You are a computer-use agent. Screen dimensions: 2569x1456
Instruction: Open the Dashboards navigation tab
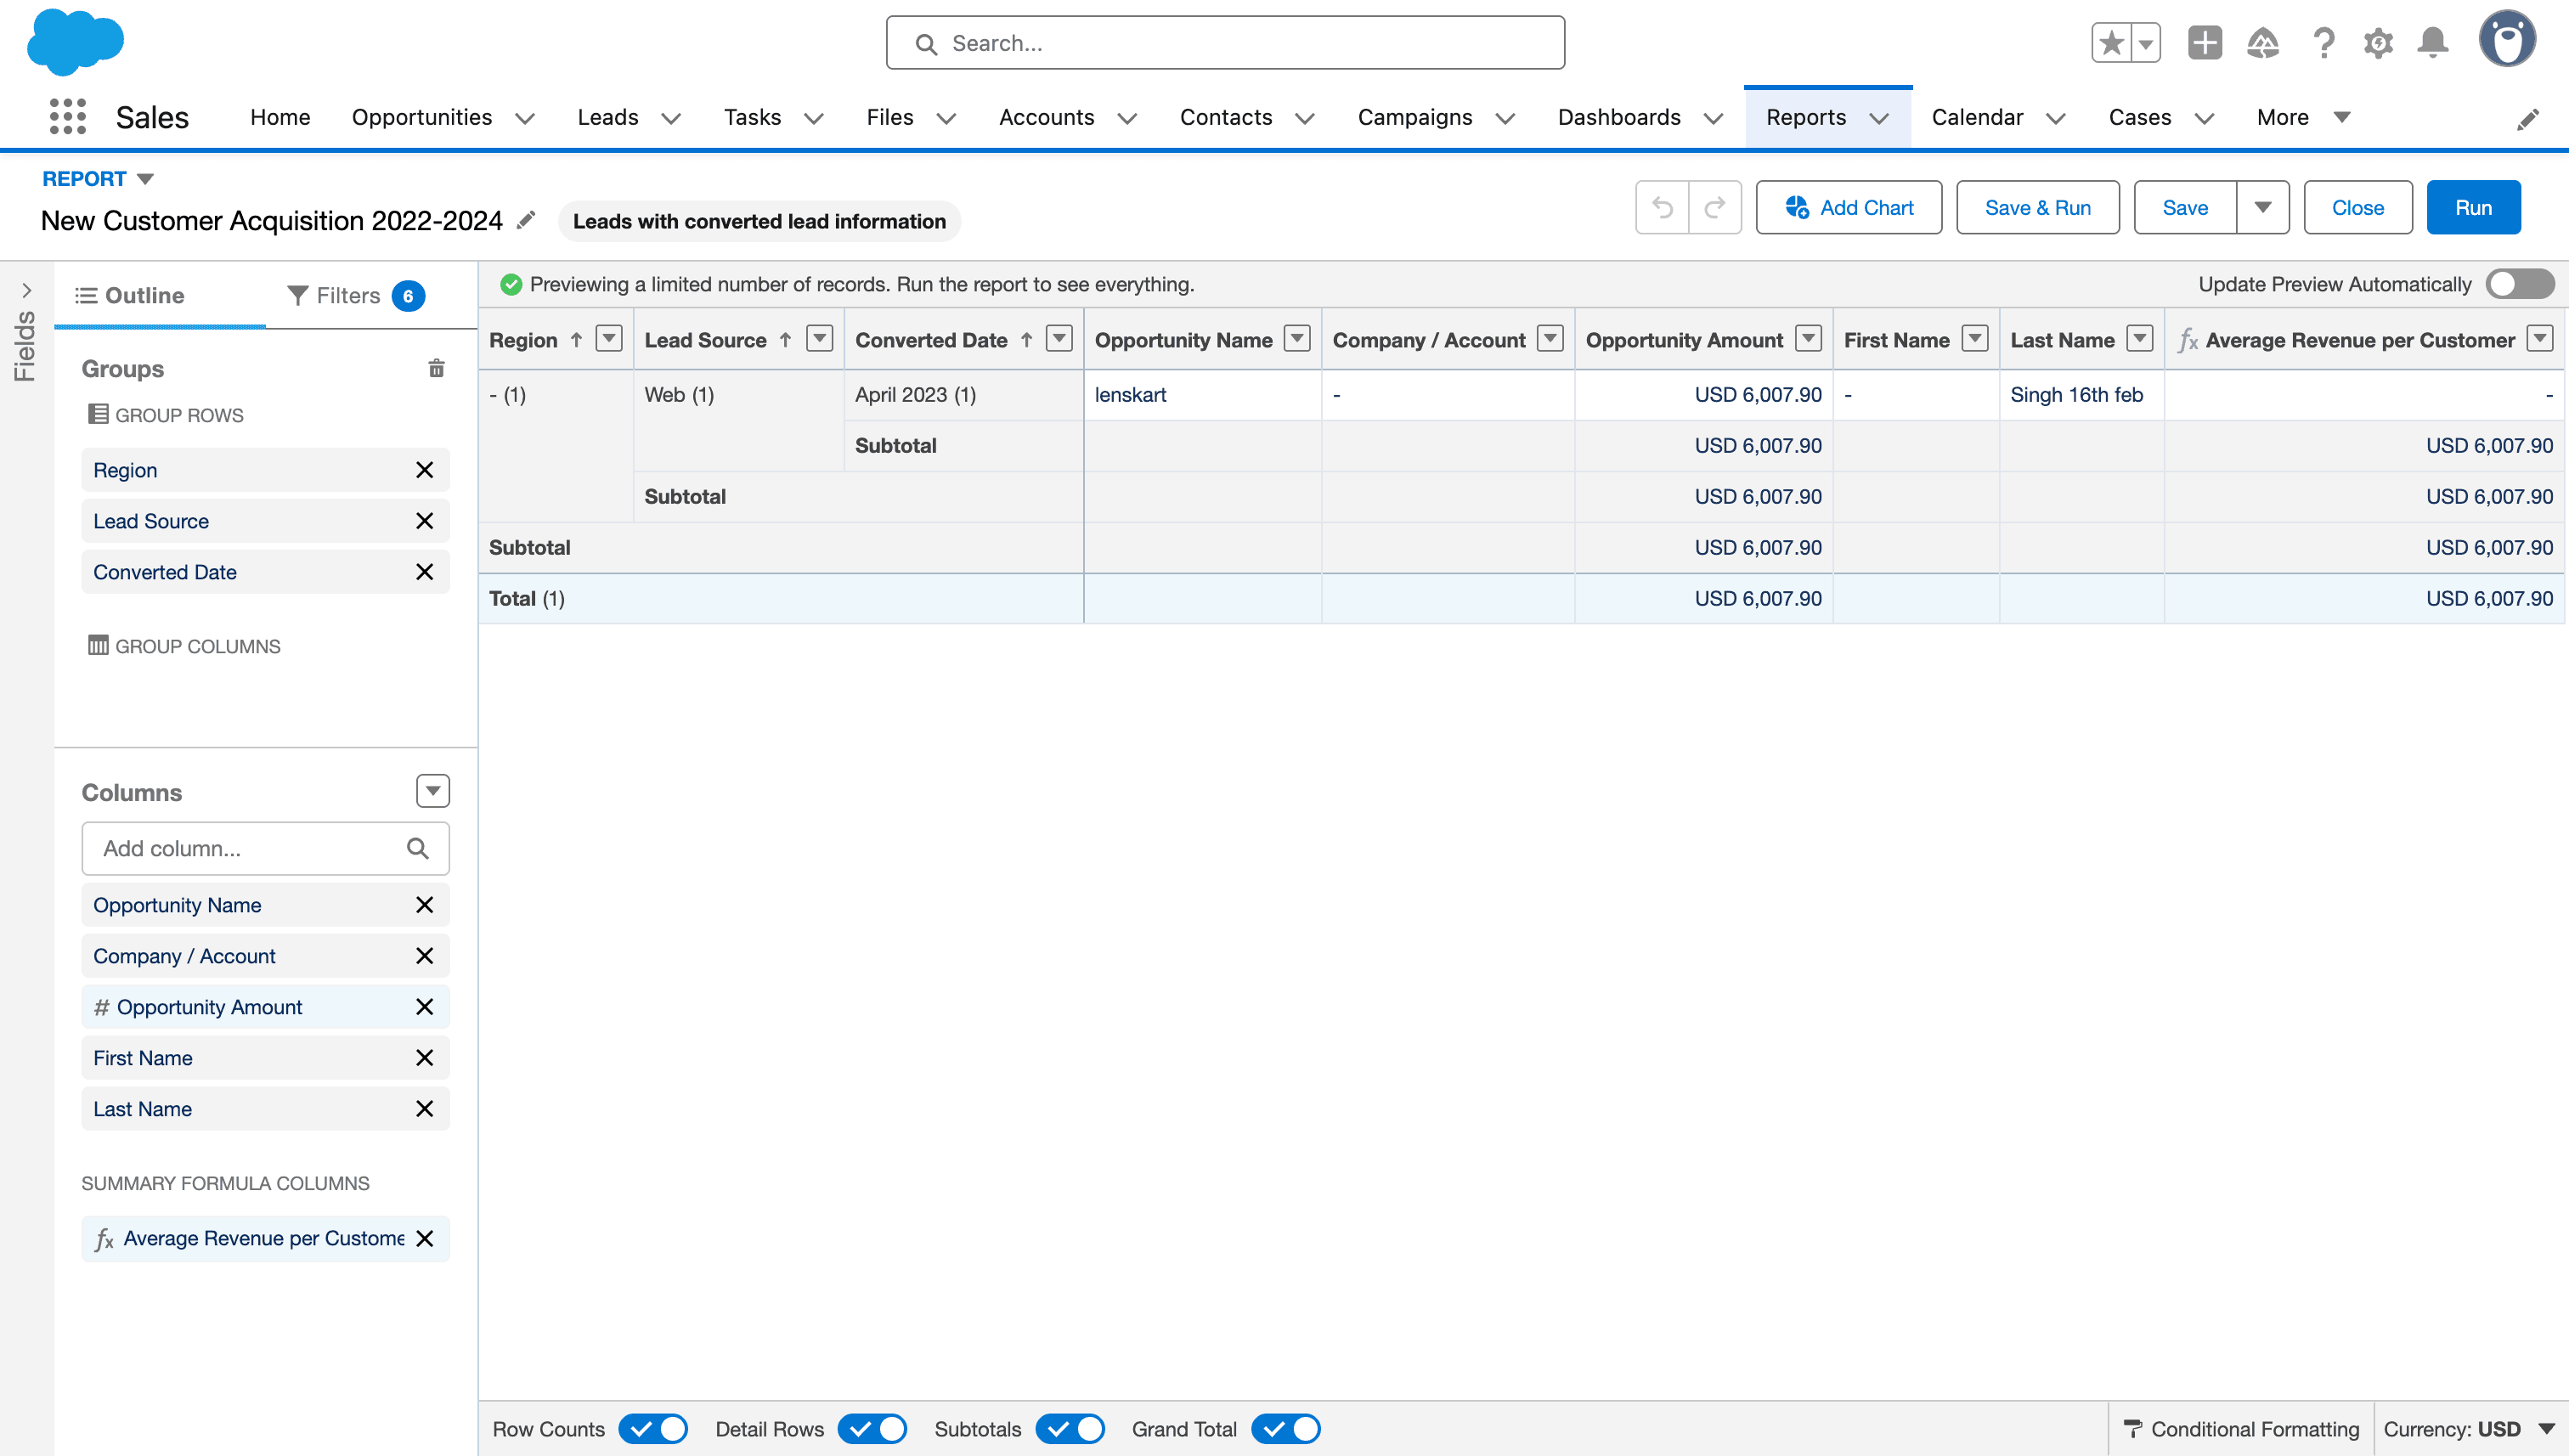(1618, 117)
